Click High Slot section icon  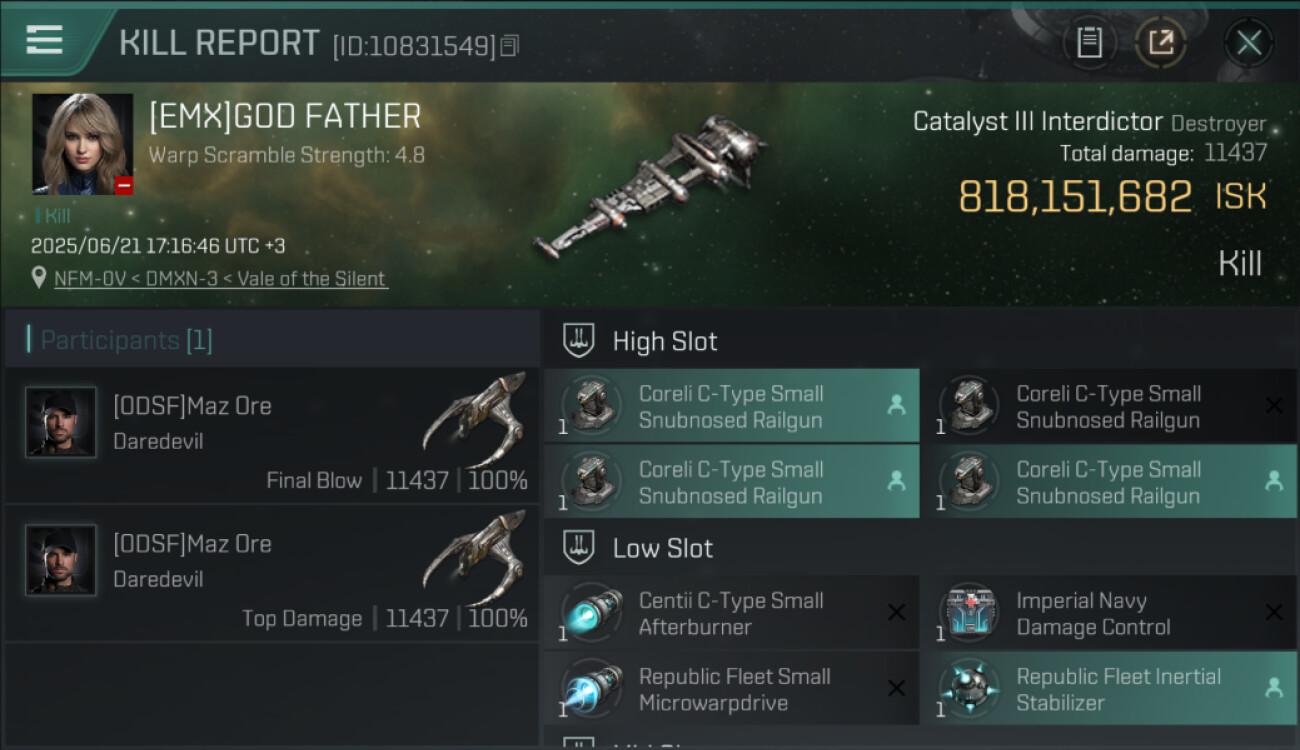pyautogui.click(x=579, y=341)
